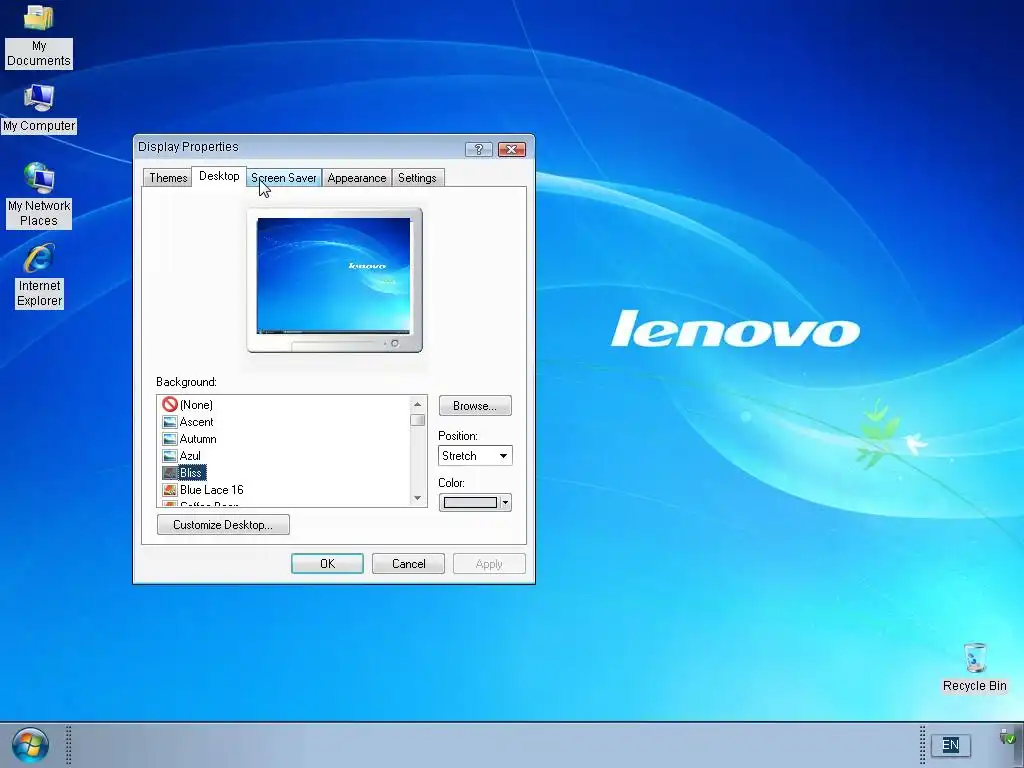1024x768 pixels.
Task: Select the My Computer desktop icon
Action: (39, 108)
